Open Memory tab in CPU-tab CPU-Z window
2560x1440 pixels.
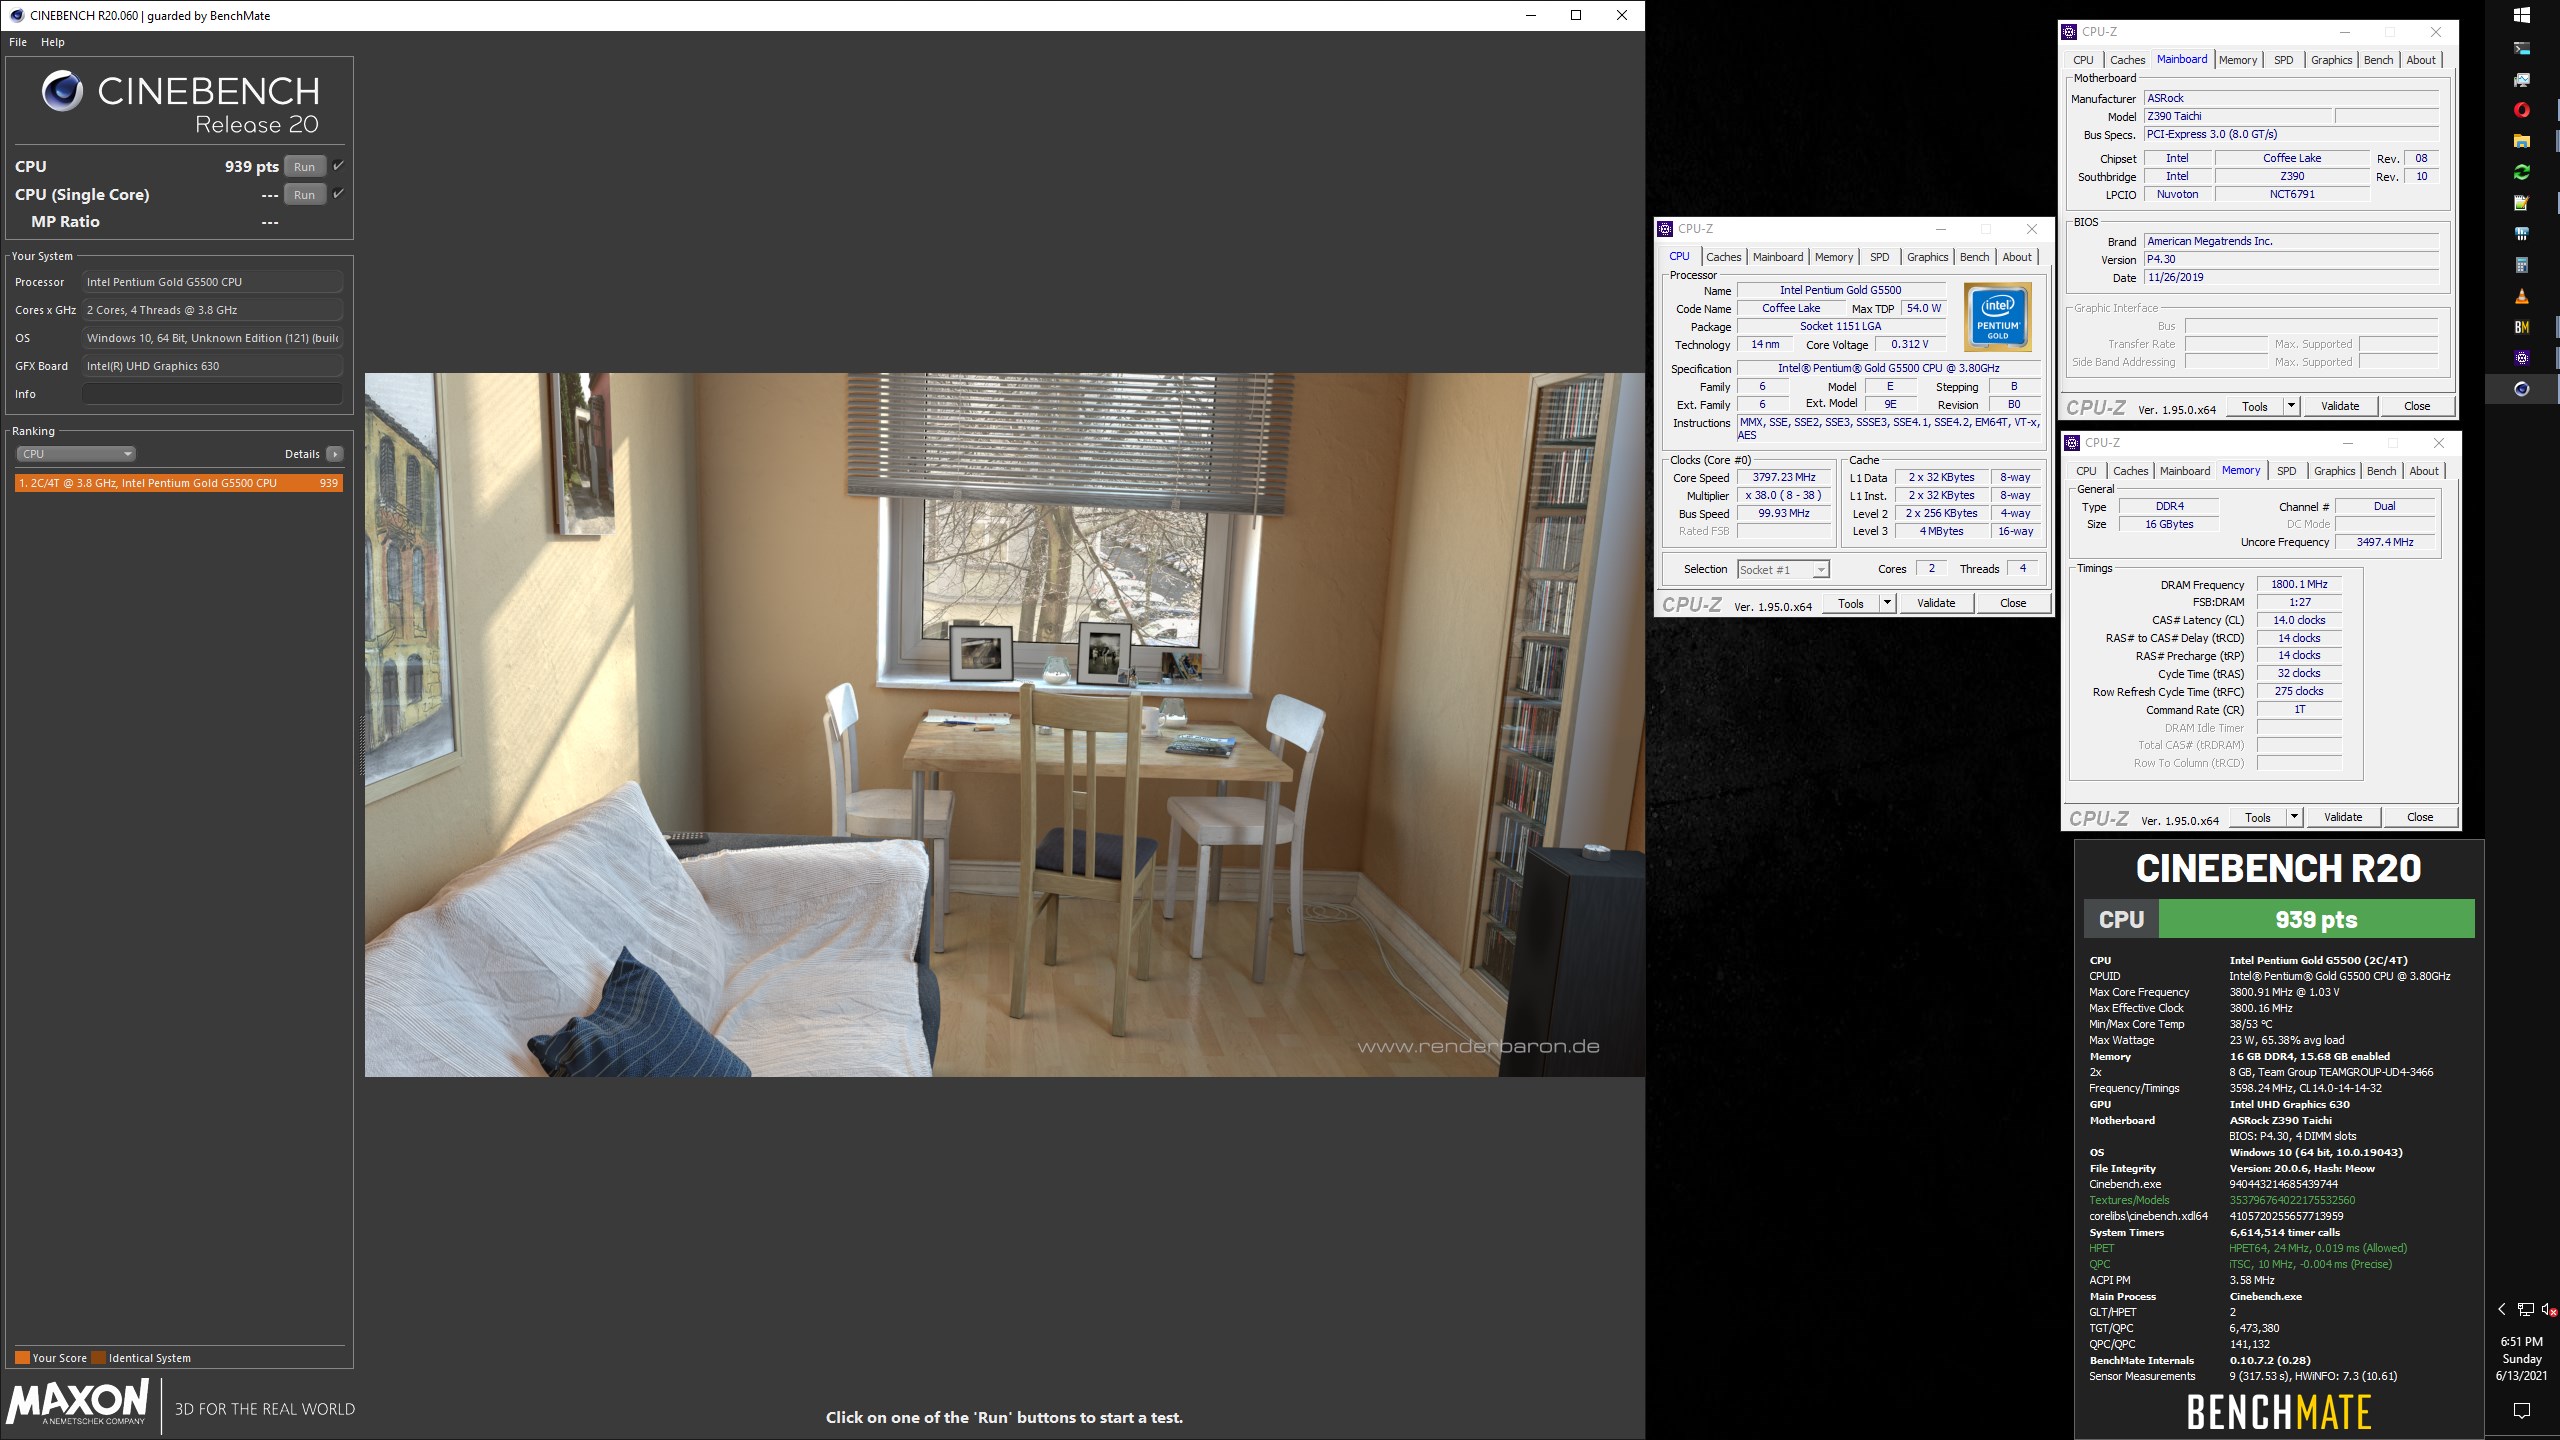[1833, 257]
